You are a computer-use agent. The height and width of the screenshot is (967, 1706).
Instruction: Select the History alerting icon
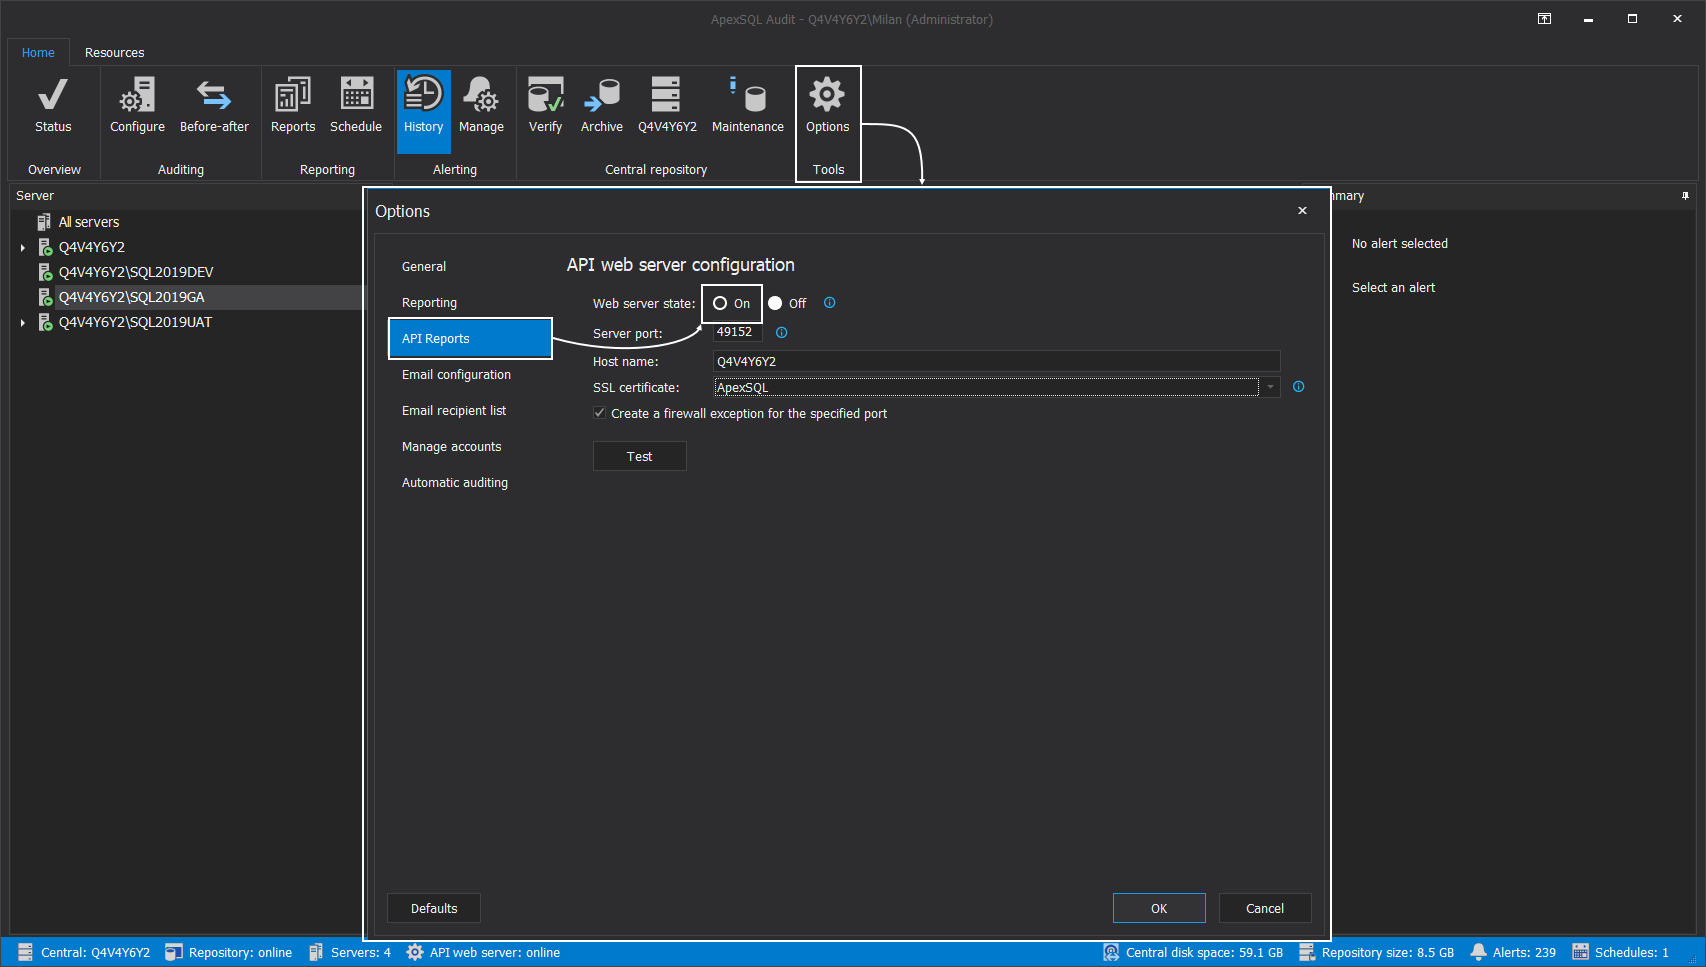[423, 105]
